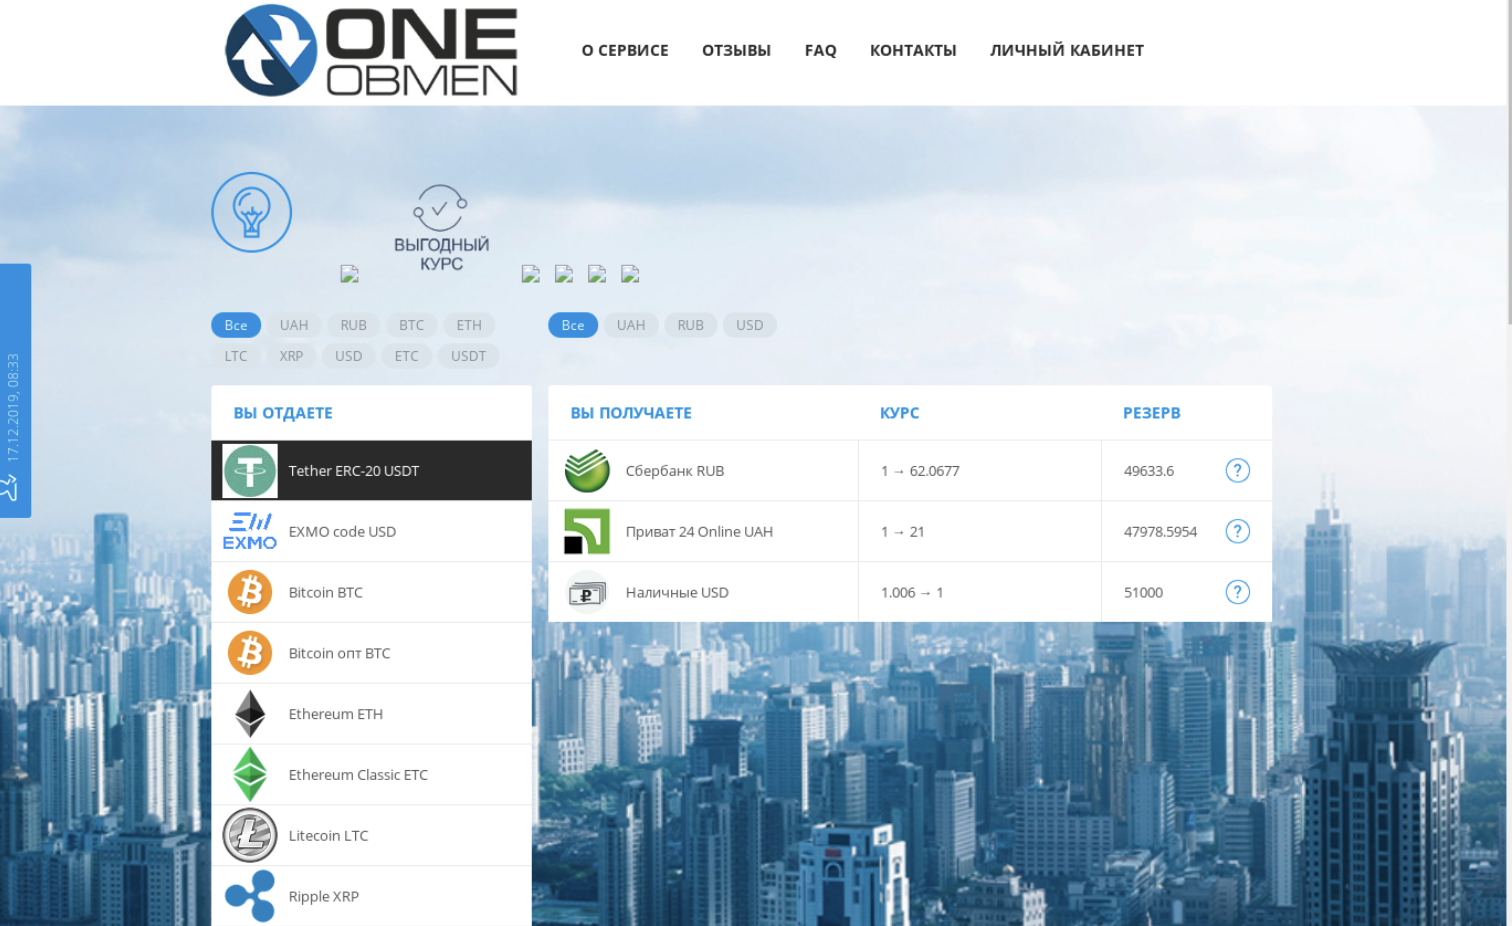
Task: Choose Ethereum ETH to give
Action: tap(371, 714)
